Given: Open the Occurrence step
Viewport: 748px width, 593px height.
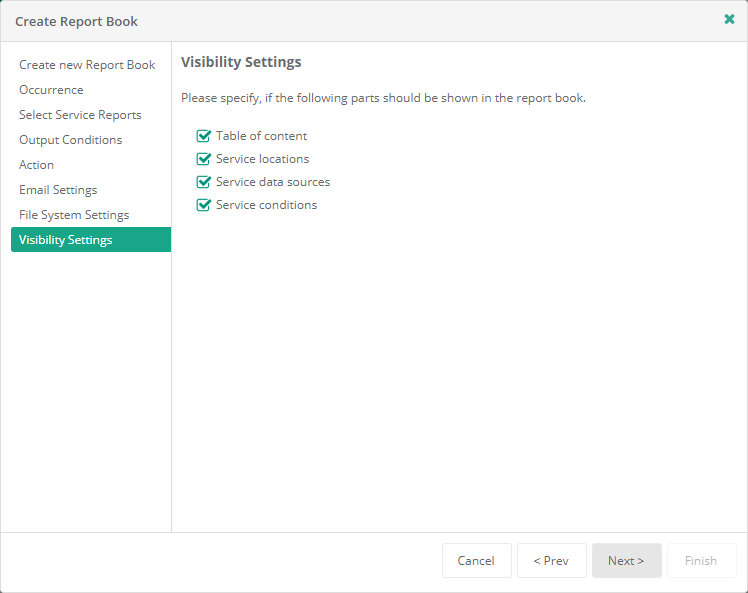Looking at the screenshot, I should (x=51, y=90).
